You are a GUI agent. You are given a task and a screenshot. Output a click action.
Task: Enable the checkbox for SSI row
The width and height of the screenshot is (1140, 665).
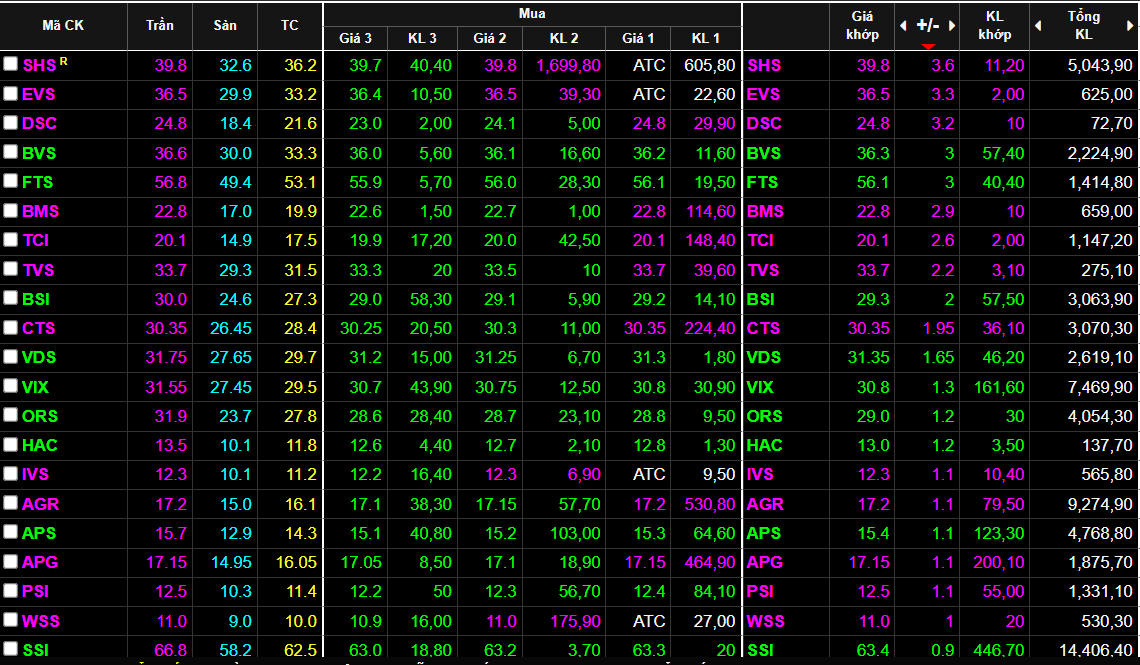(10, 649)
